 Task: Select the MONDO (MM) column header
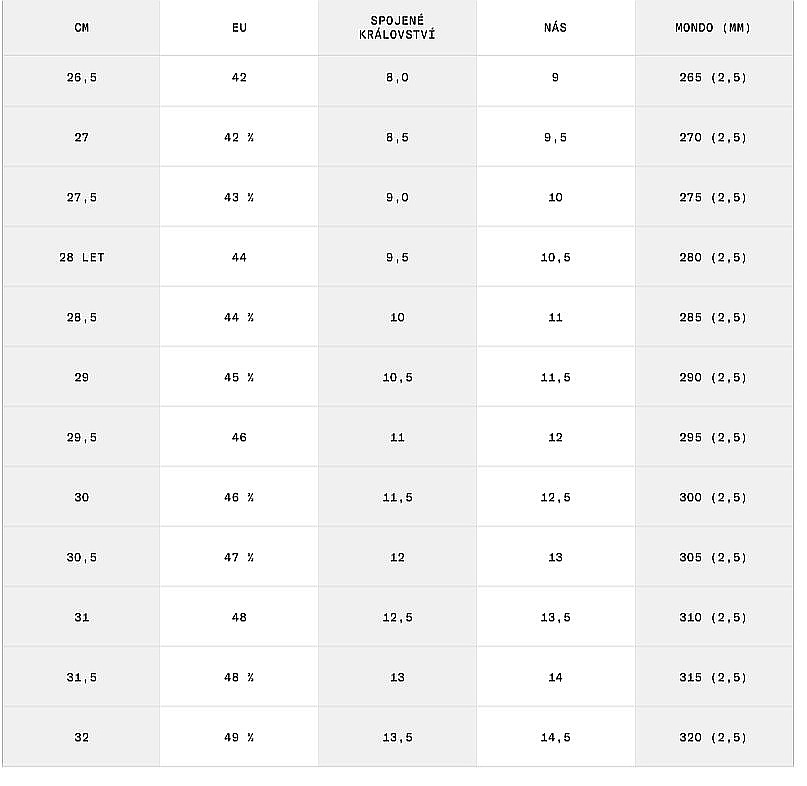713,28
